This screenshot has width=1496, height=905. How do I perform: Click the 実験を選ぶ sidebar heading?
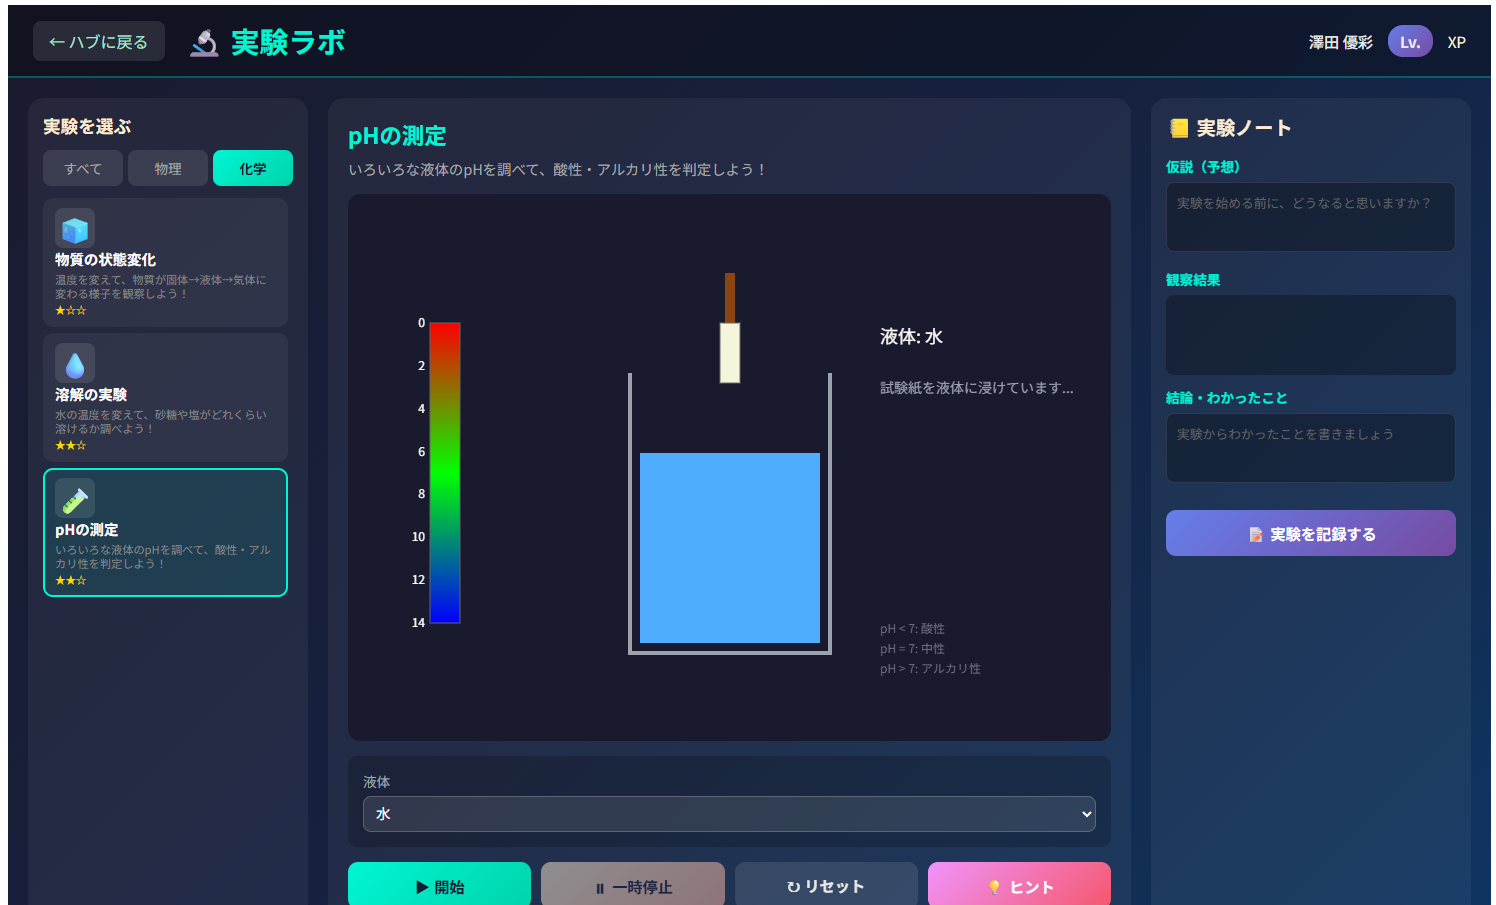point(87,127)
